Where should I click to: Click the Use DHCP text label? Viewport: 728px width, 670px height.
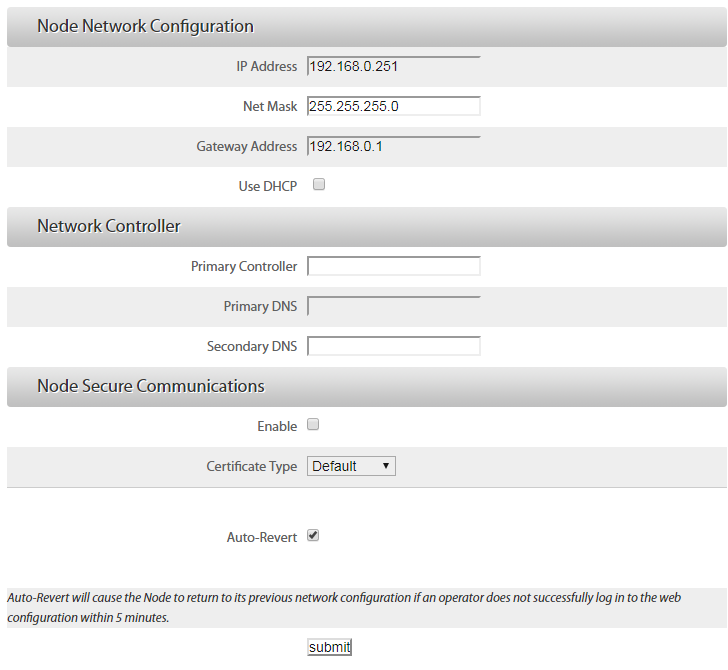267,187
